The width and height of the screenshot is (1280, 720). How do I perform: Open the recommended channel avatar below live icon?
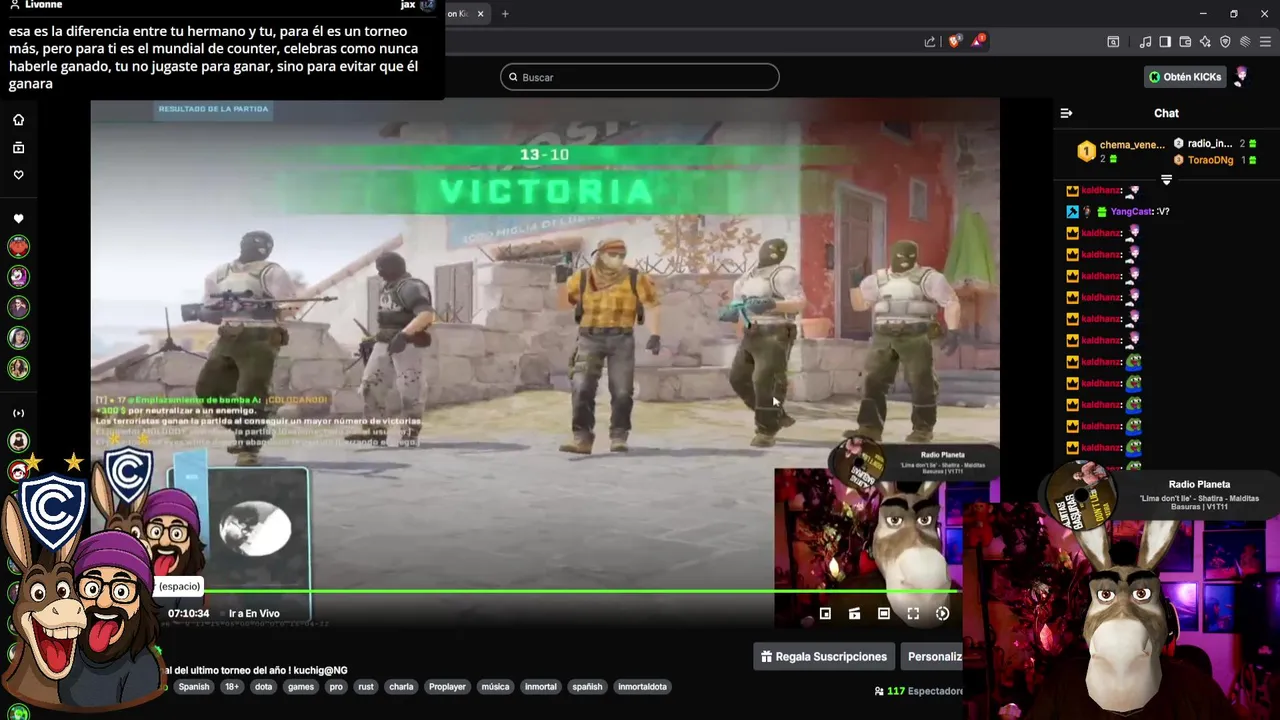18,440
